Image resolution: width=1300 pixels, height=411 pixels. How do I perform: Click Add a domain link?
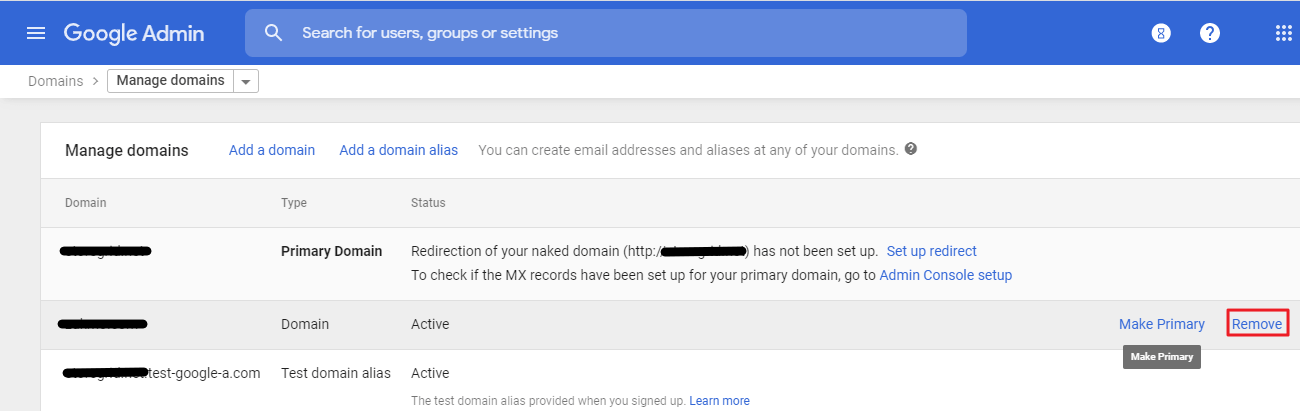pos(272,150)
